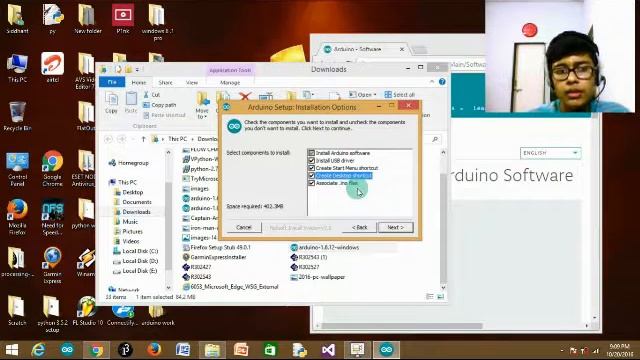The image size is (640, 360).
Task: Open the Scratch desktop folder
Action: (17, 311)
